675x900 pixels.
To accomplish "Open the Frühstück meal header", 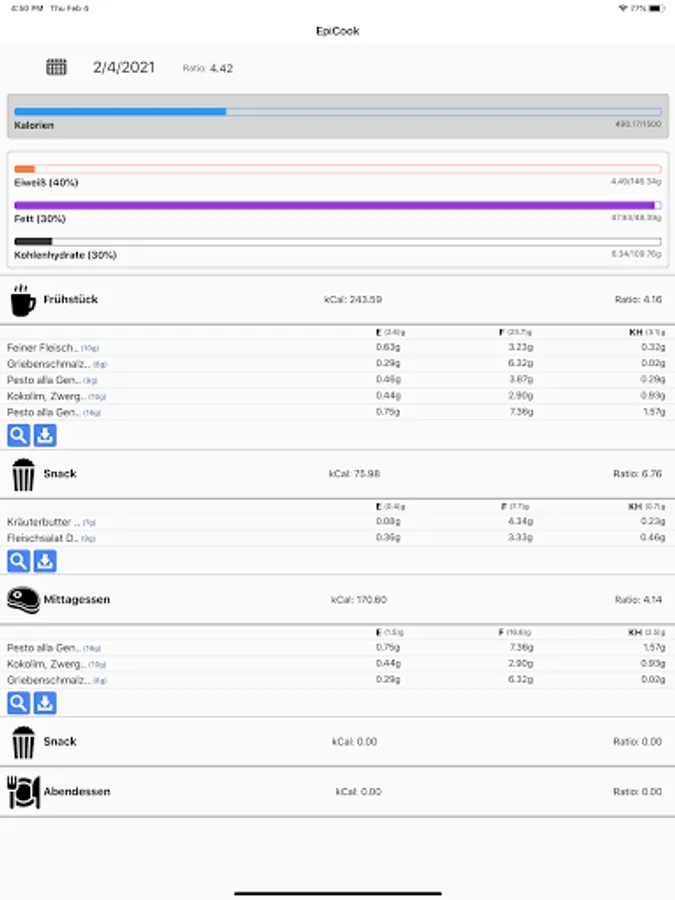I will click(338, 300).
